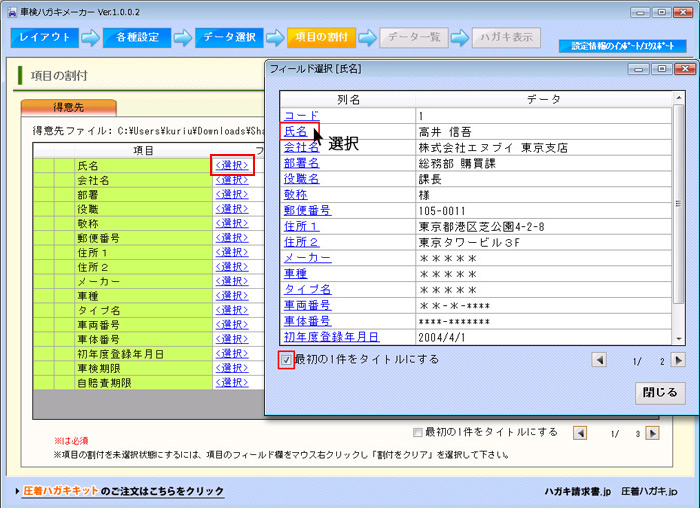The image size is (700, 508).
Task: Click the <選択> link for 敬称
Action: click(232, 223)
